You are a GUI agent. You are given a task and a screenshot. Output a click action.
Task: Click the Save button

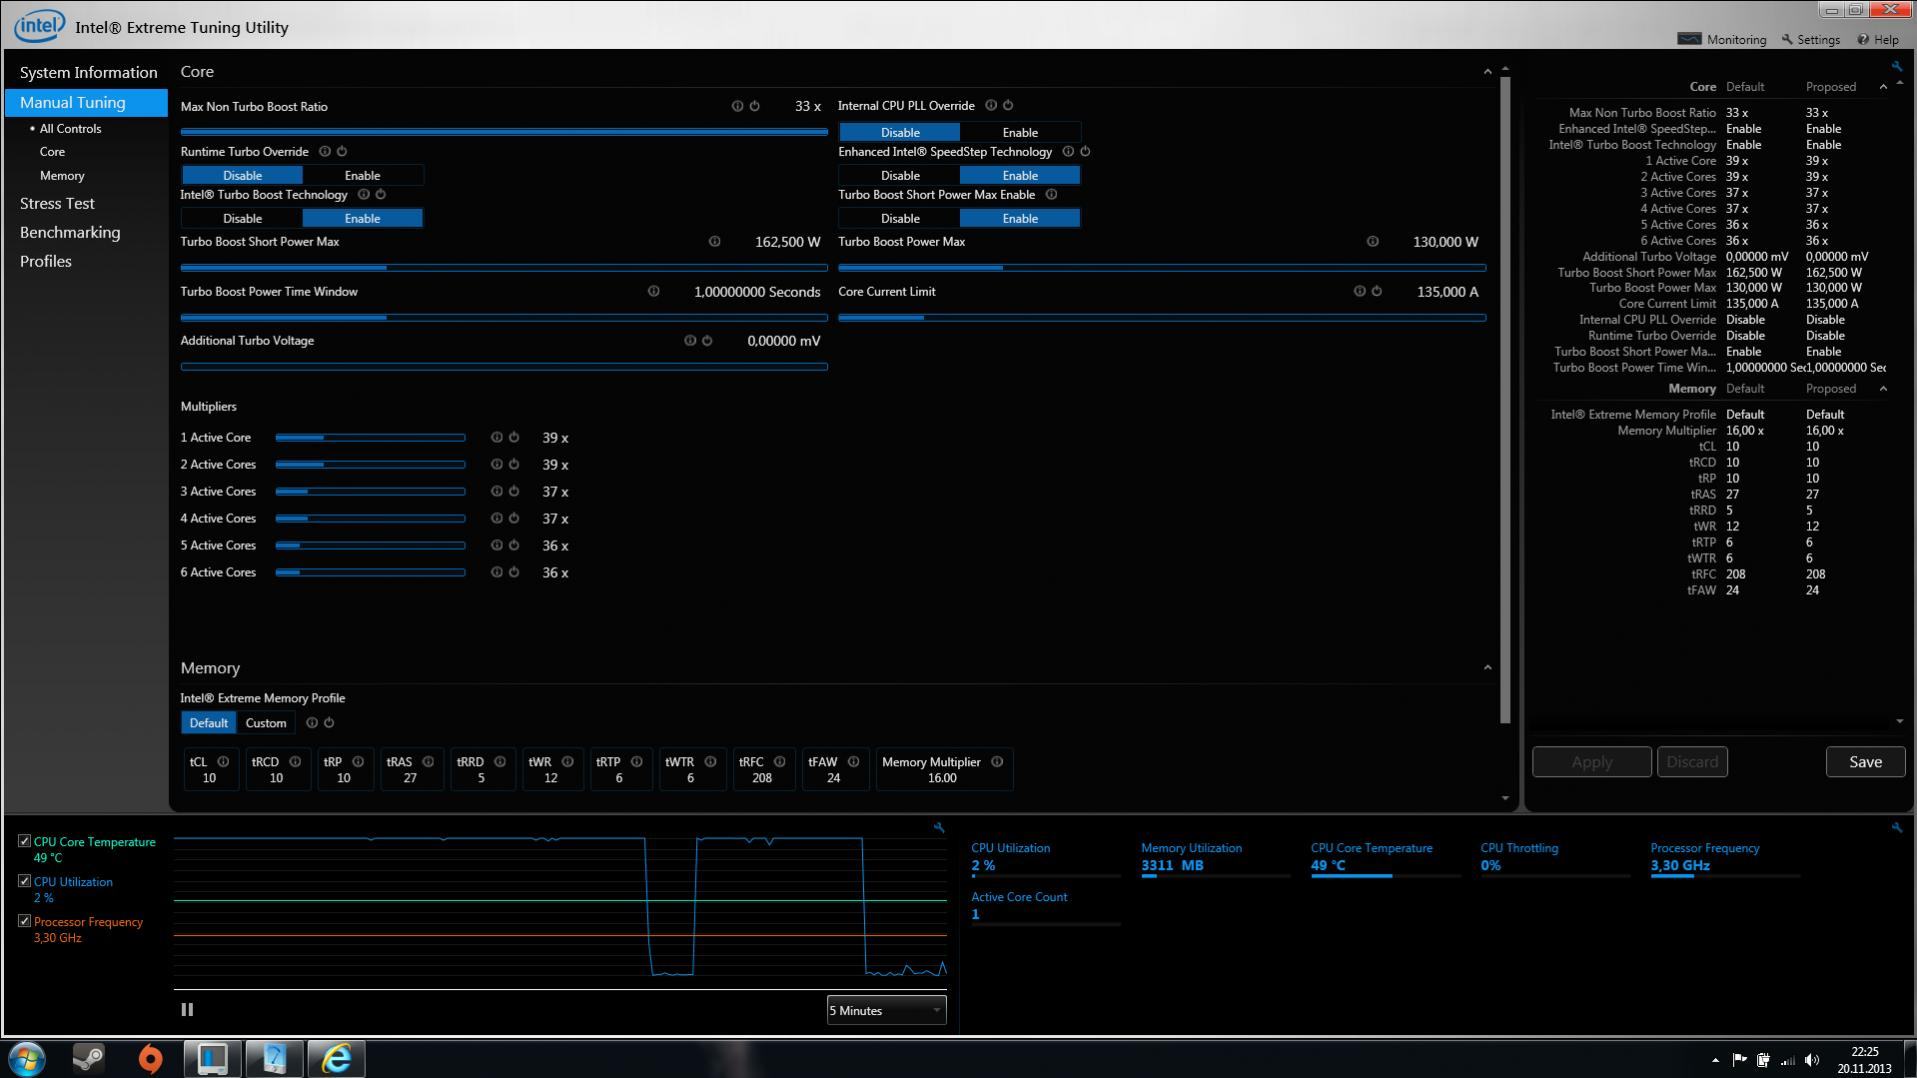[1865, 762]
